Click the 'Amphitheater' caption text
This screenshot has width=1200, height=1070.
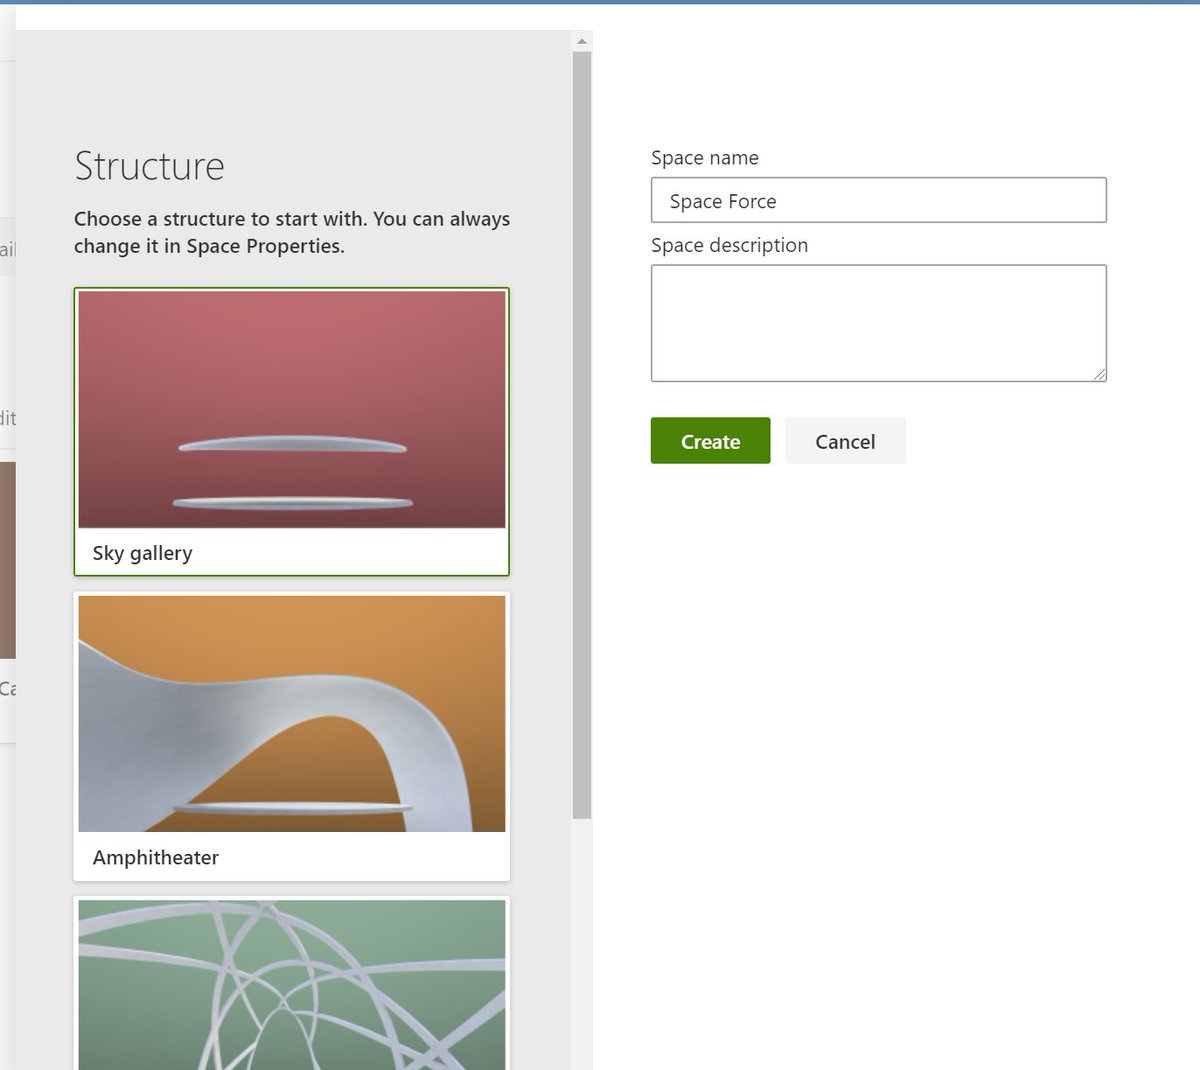pyautogui.click(x=155, y=857)
